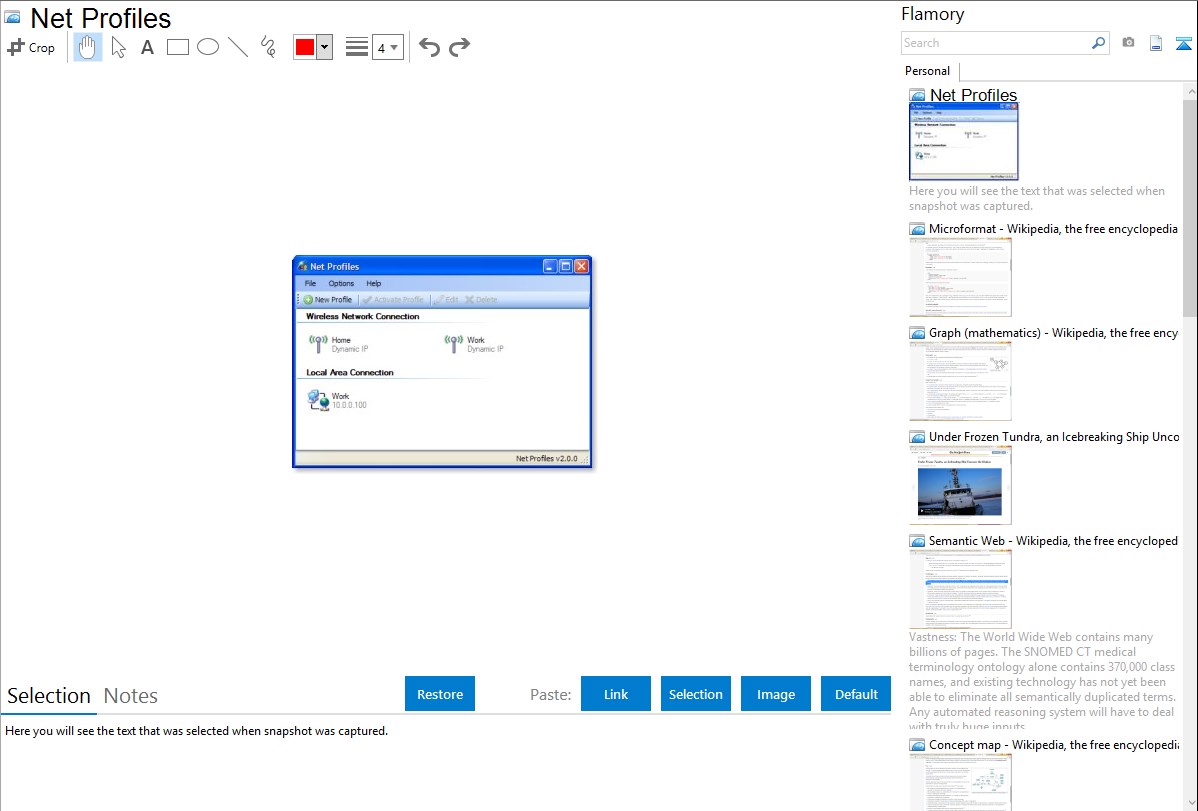The width and height of the screenshot is (1198, 811).
Task: Click the Flamory search field
Action: tap(996, 43)
